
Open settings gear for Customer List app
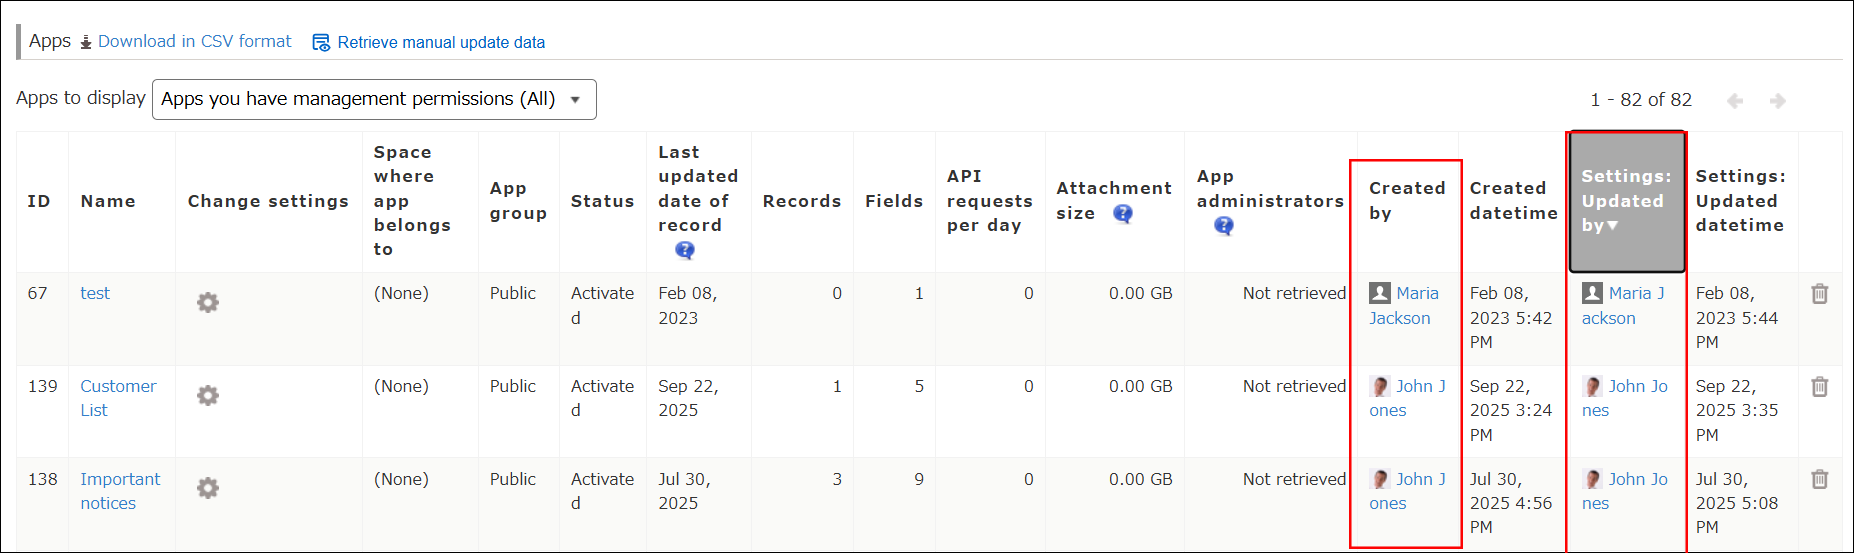pos(207,396)
